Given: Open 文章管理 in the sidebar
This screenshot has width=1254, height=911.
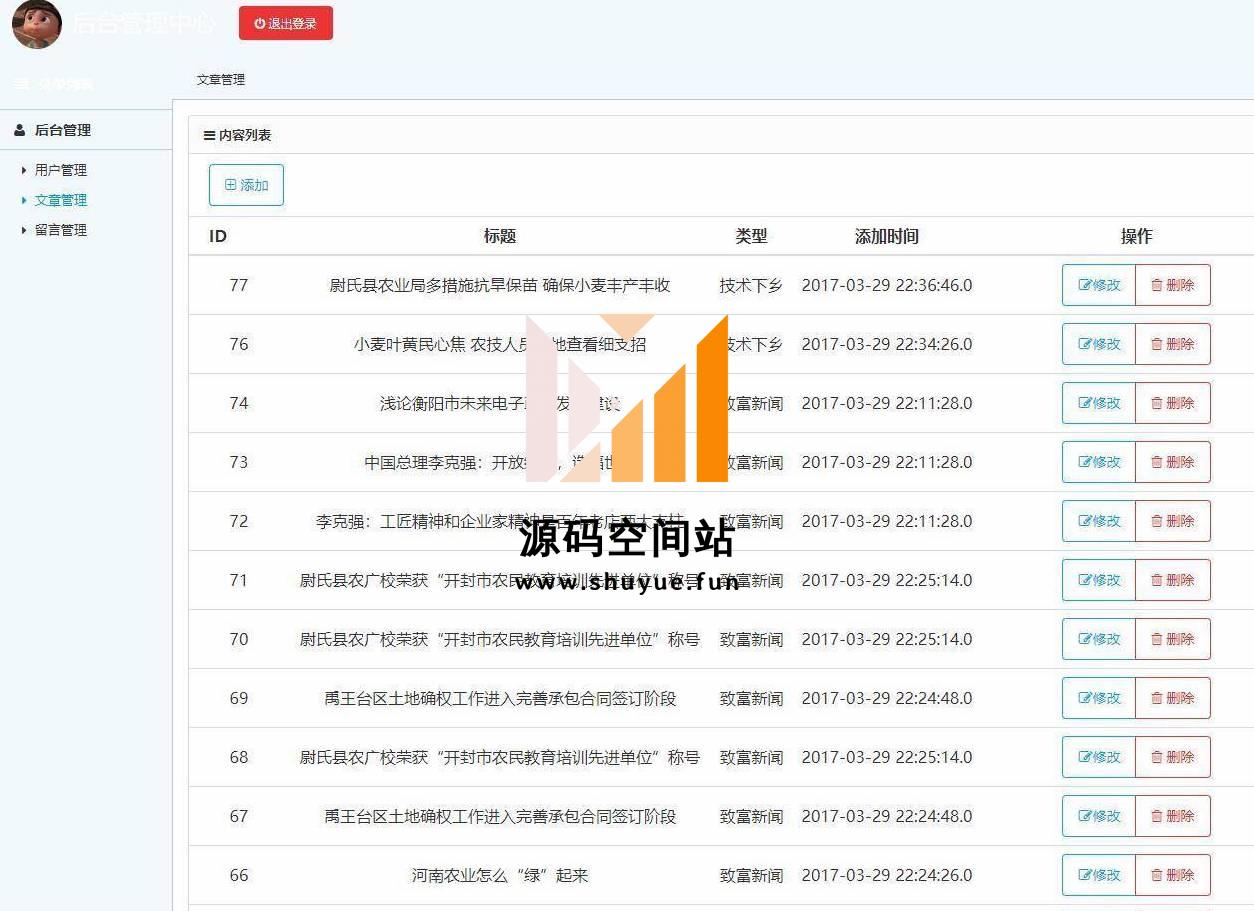Looking at the screenshot, I should (60, 200).
